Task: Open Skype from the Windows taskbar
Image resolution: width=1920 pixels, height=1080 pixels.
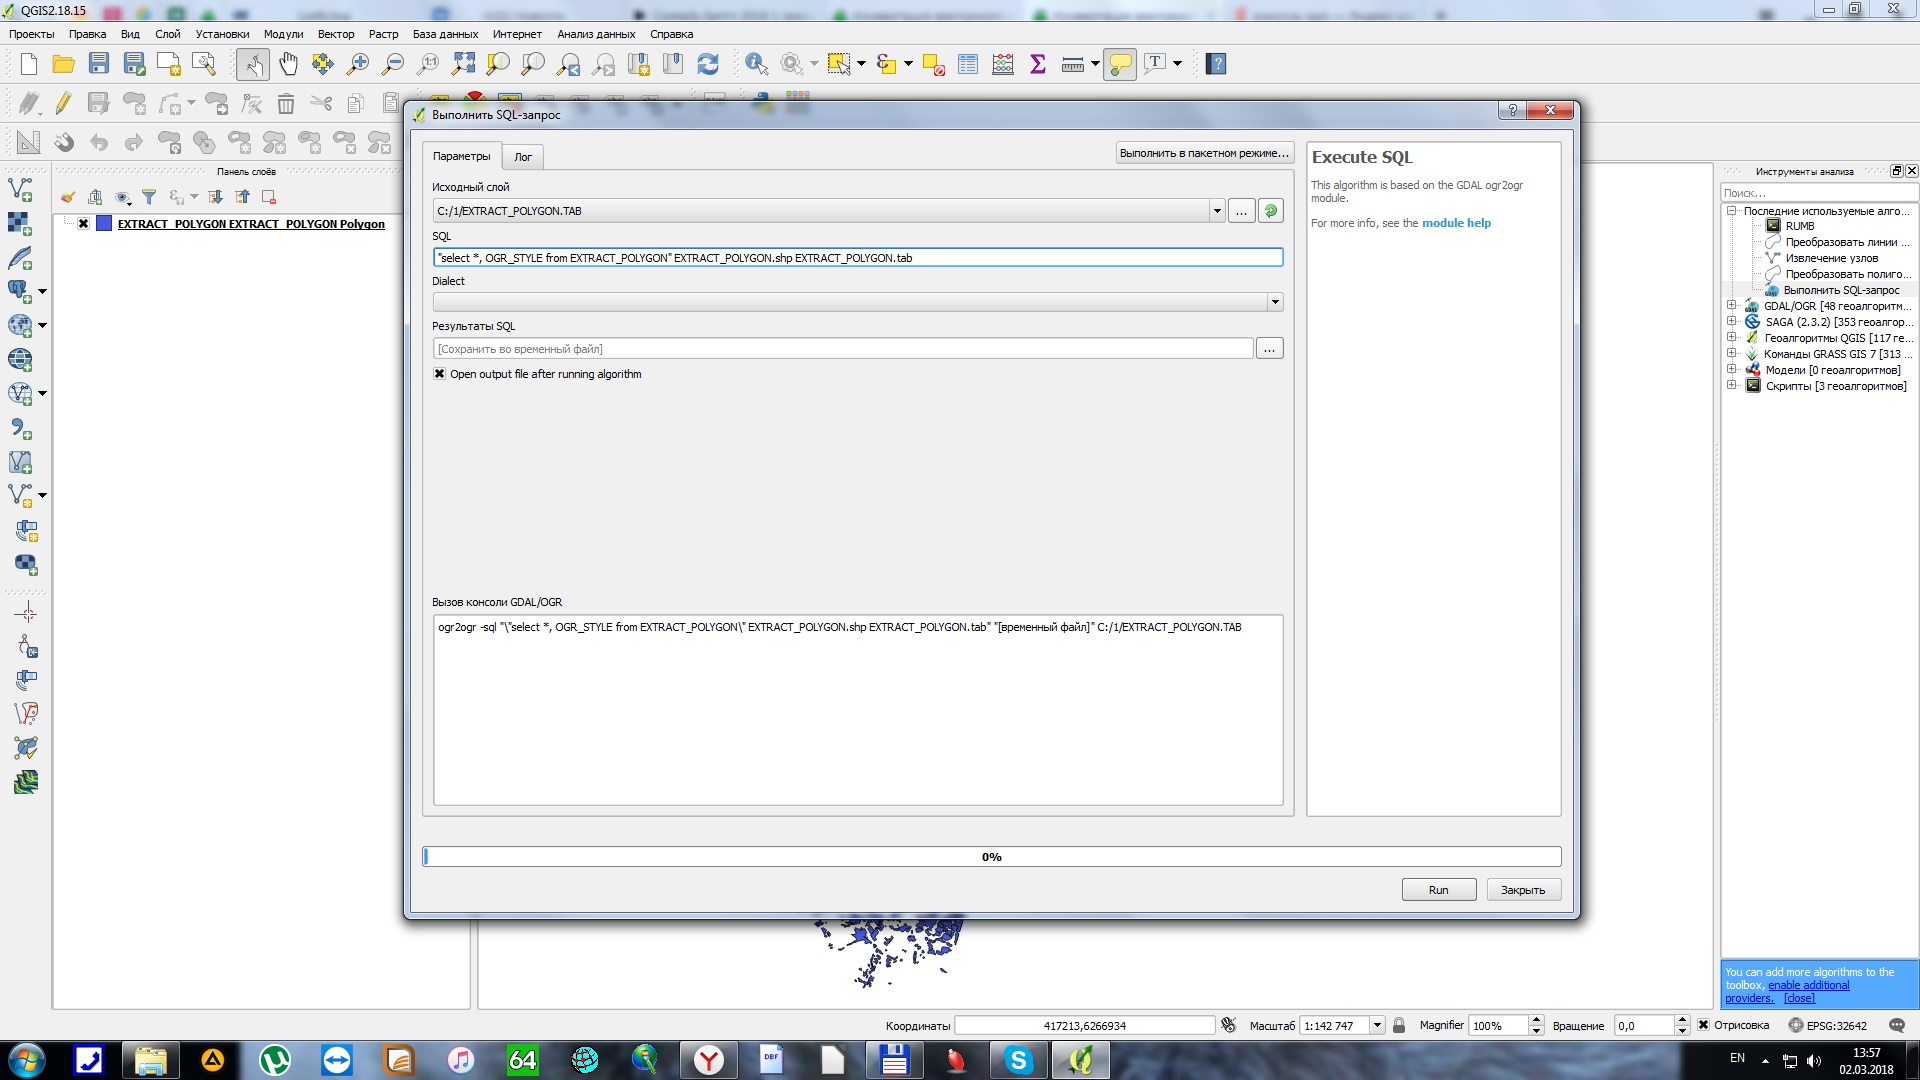Action: [x=1018, y=1060]
